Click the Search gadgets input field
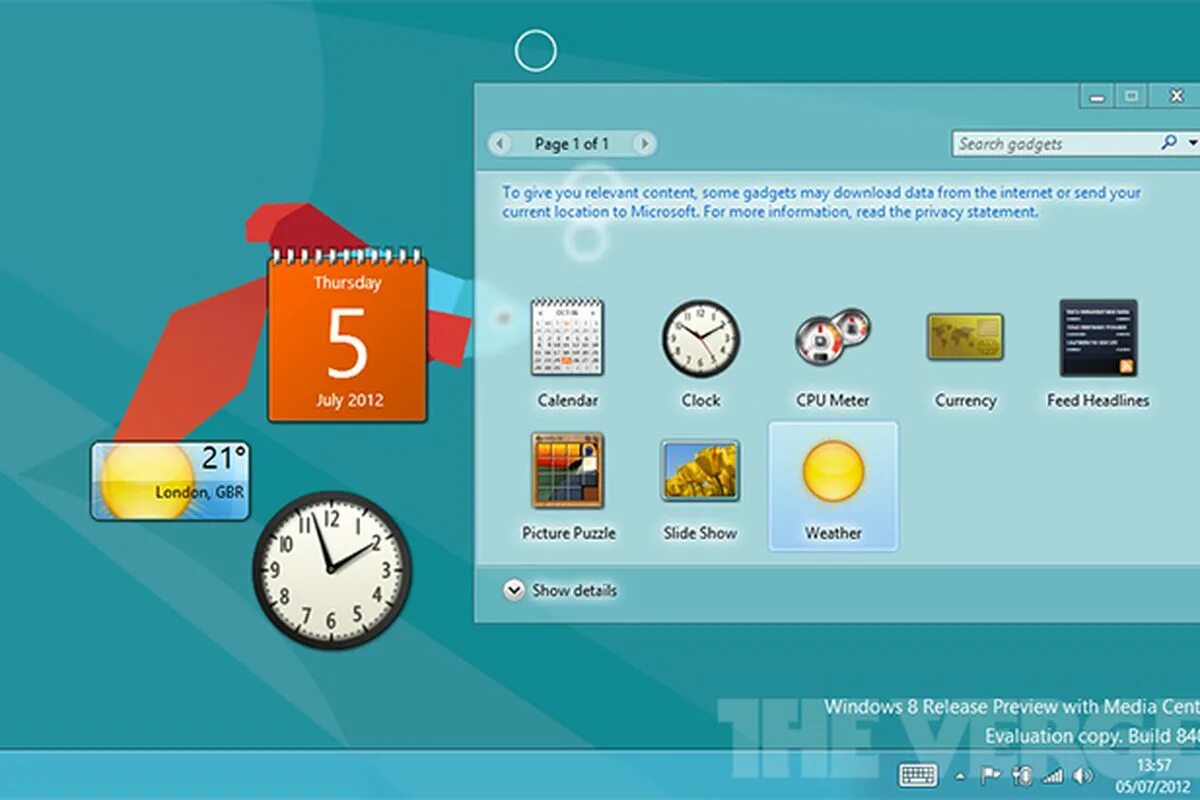The image size is (1200, 800). click(x=1055, y=144)
